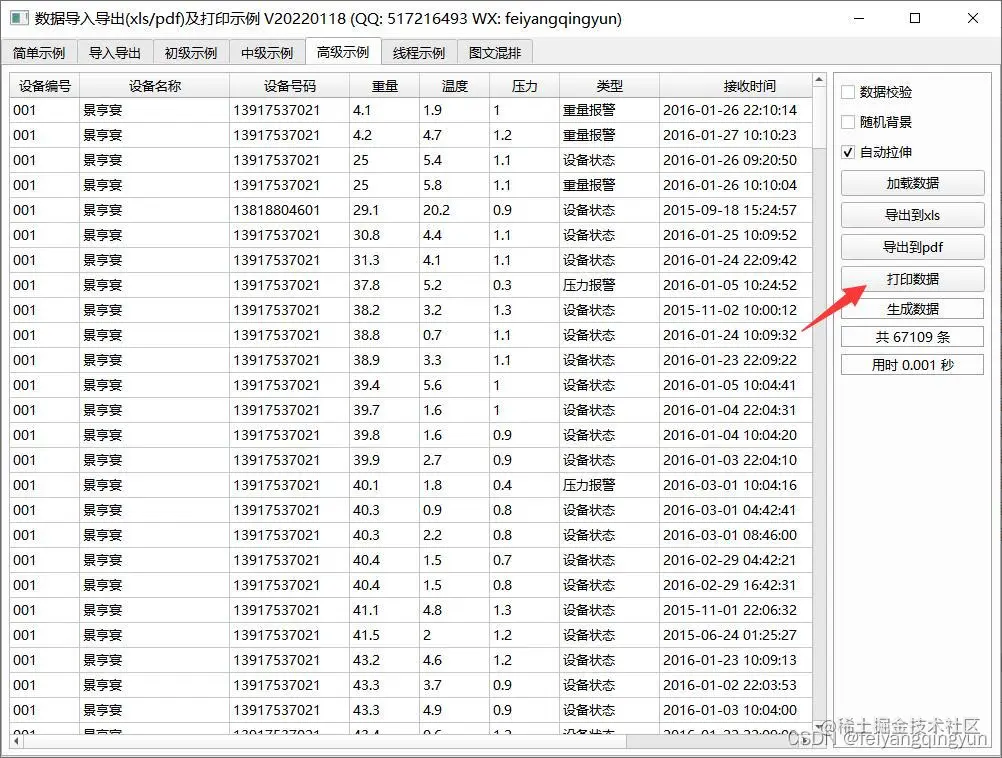Click the application icon in title bar
Viewport: 1002px width, 758px height.
pyautogui.click(x=19, y=18)
